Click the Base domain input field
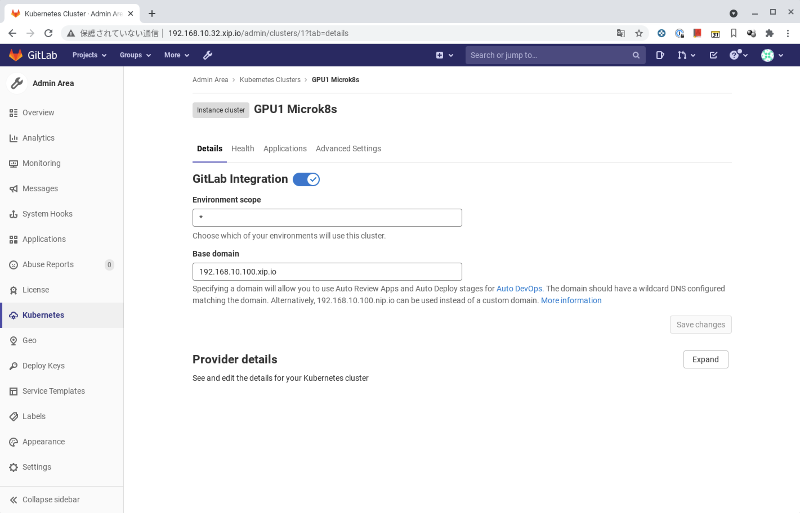 pyautogui.click(x=326, y=271)
